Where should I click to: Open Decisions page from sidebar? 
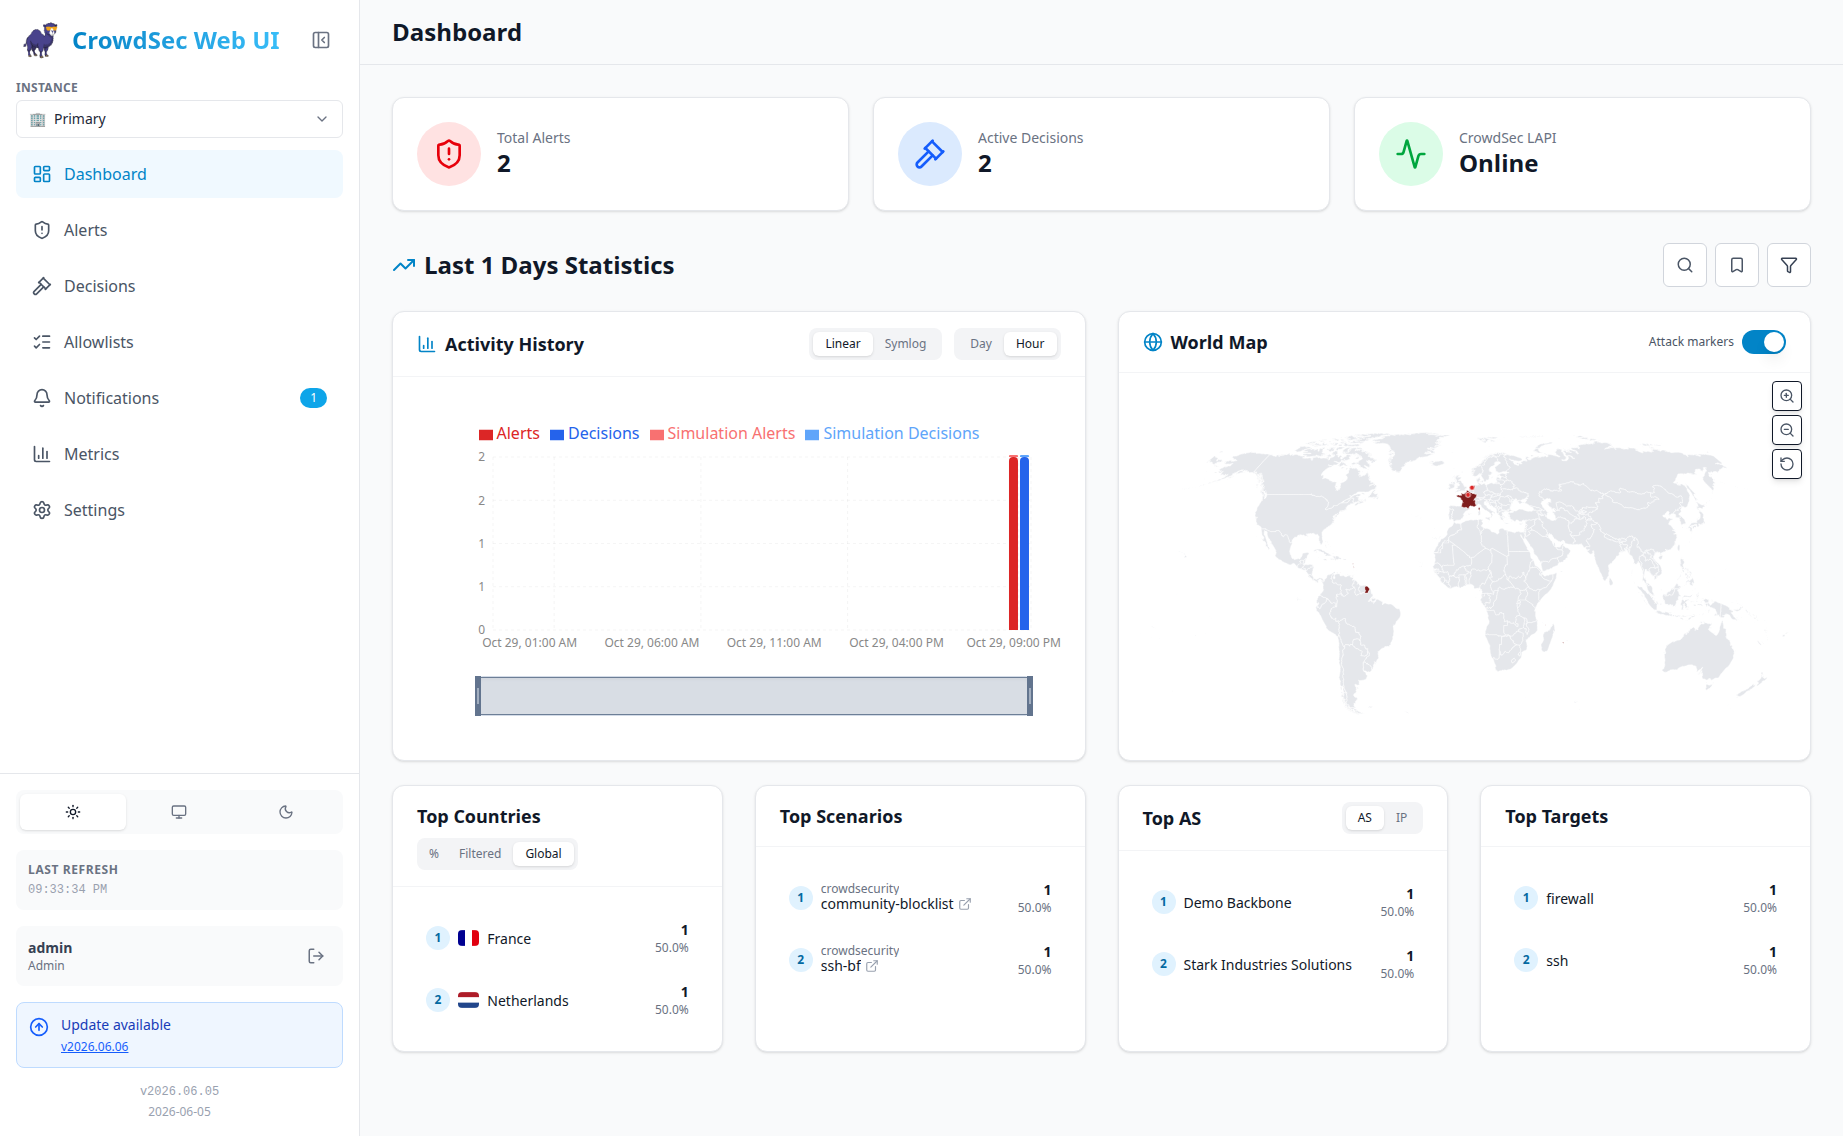179,286
